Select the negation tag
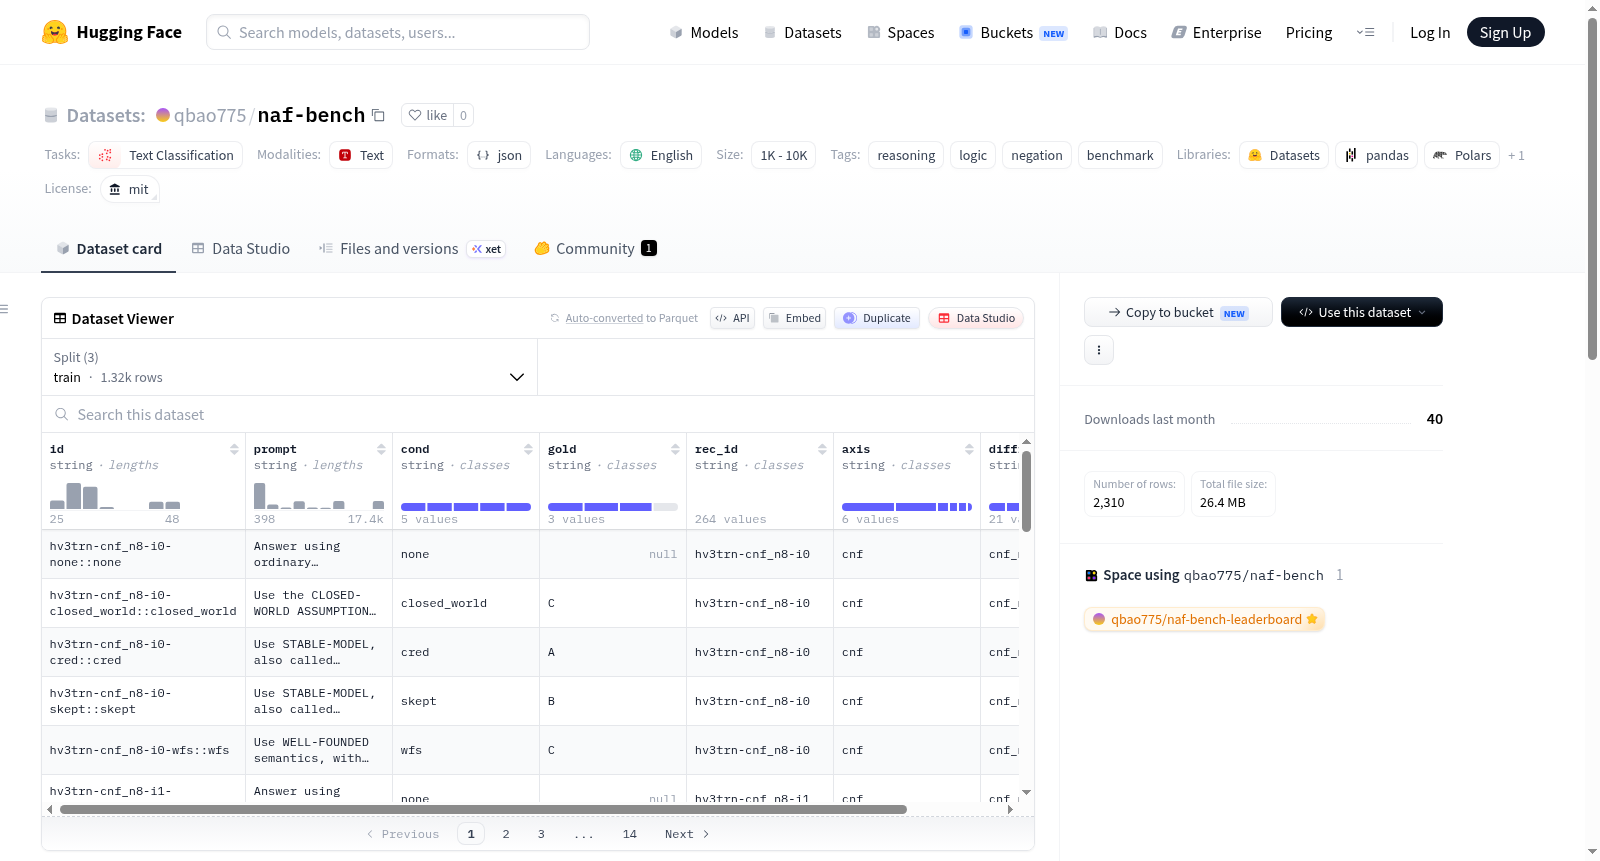1600x861 pixels. (1037, 155)
